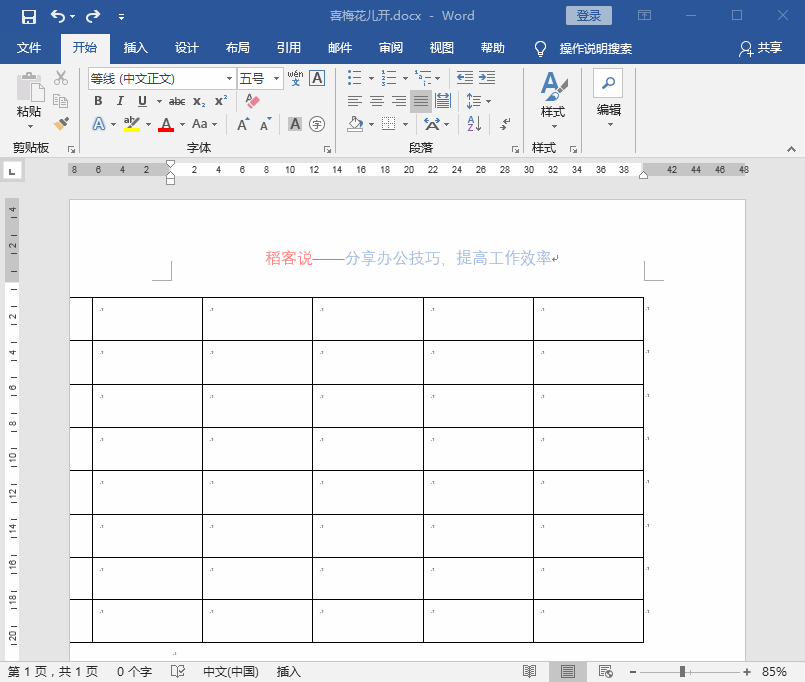The height and width of the screenshot is (682, 805).
Task: Expand the bullets list dropdown arrow
Action: pos(371,79)
